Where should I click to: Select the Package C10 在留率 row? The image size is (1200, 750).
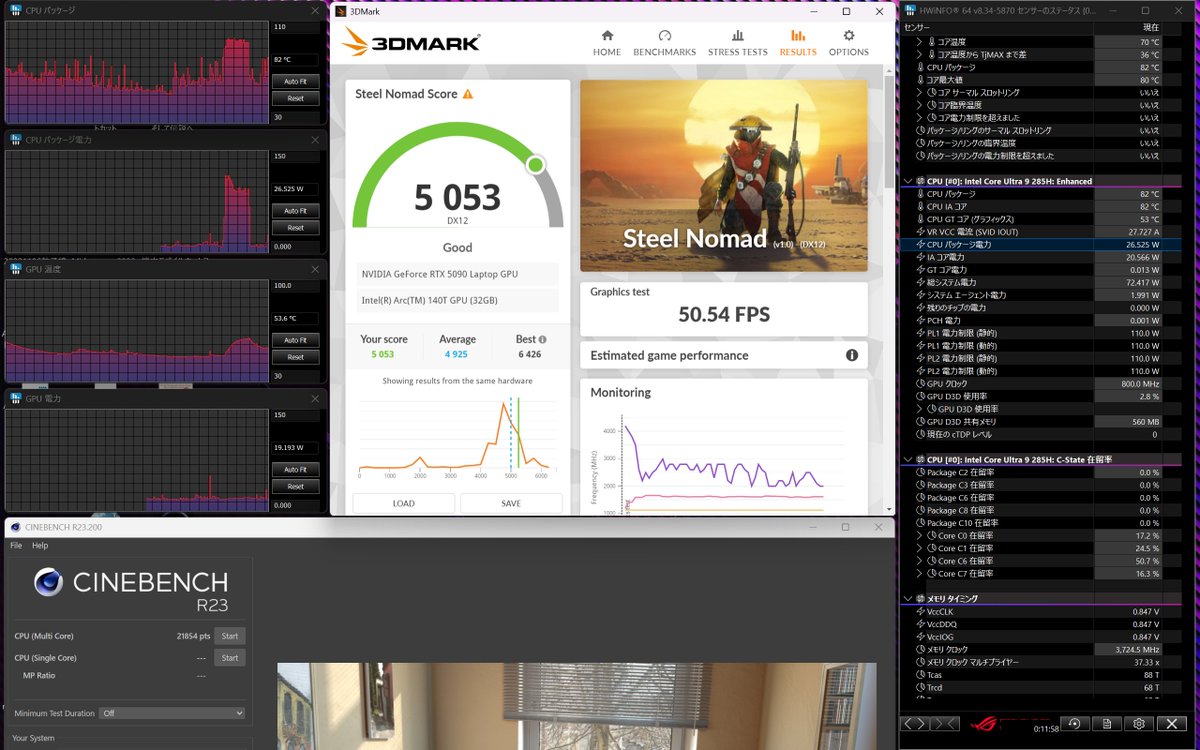1041,522
